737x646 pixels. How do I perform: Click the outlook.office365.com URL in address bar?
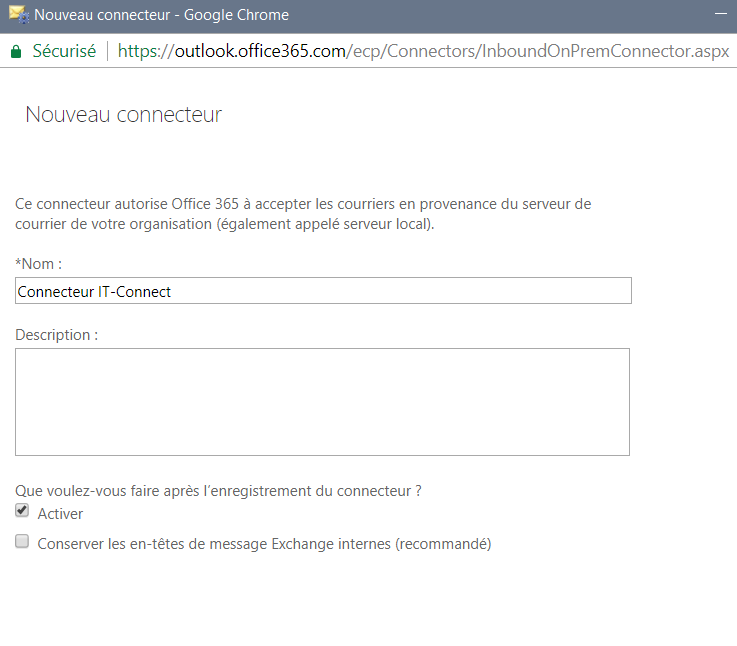coord(423,51)
